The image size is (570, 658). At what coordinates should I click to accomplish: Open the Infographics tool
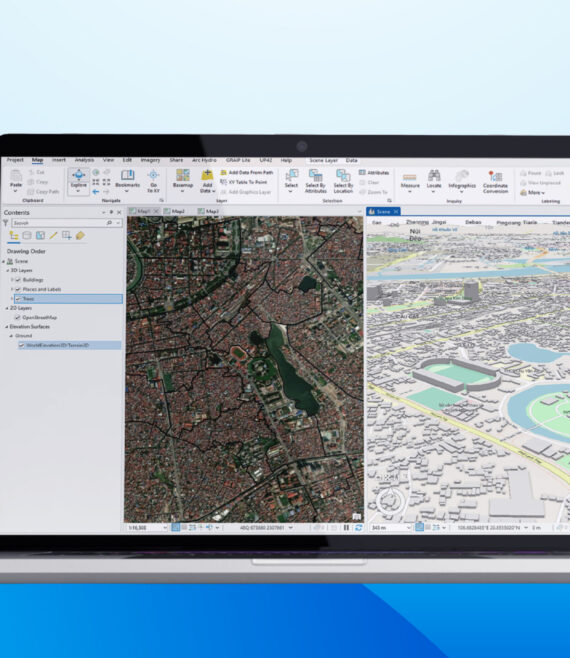coord(462,181)
